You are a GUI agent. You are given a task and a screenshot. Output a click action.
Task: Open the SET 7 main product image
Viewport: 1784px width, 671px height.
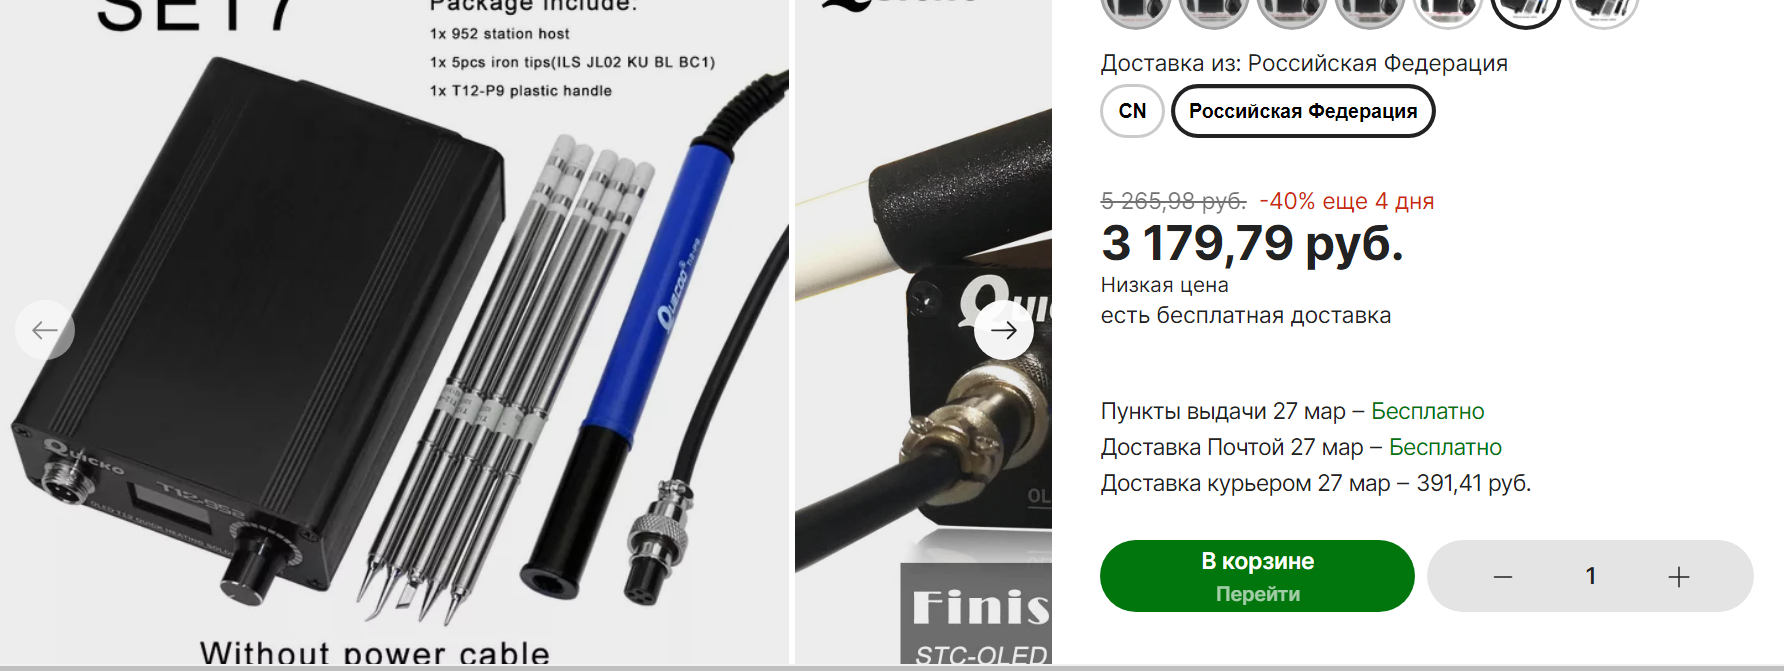[394, 332]
